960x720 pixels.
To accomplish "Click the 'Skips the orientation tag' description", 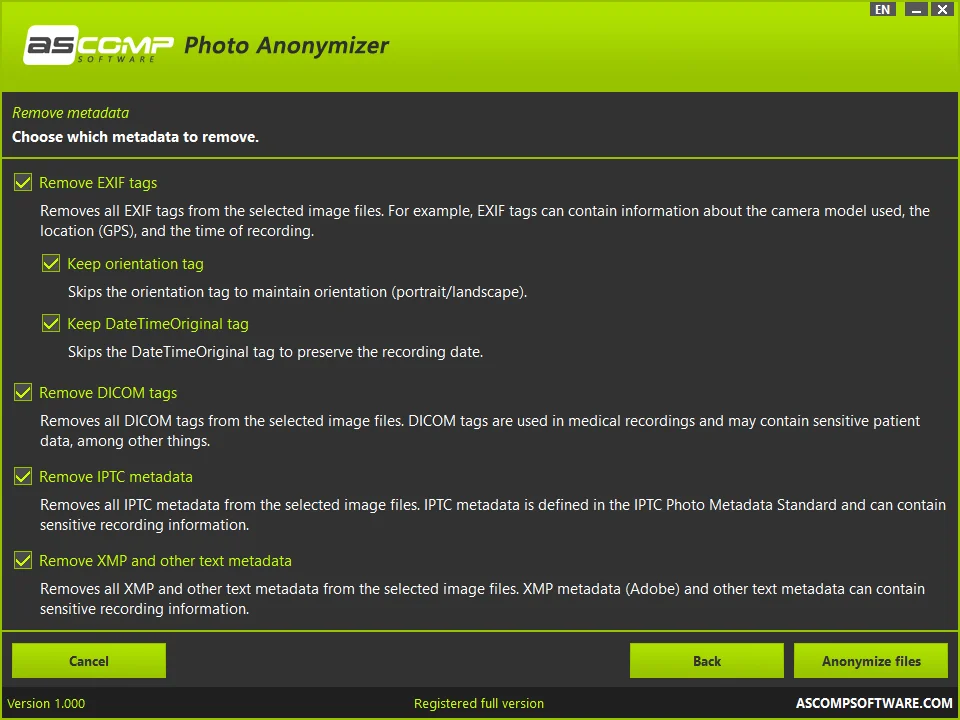I will coord(298,292).
